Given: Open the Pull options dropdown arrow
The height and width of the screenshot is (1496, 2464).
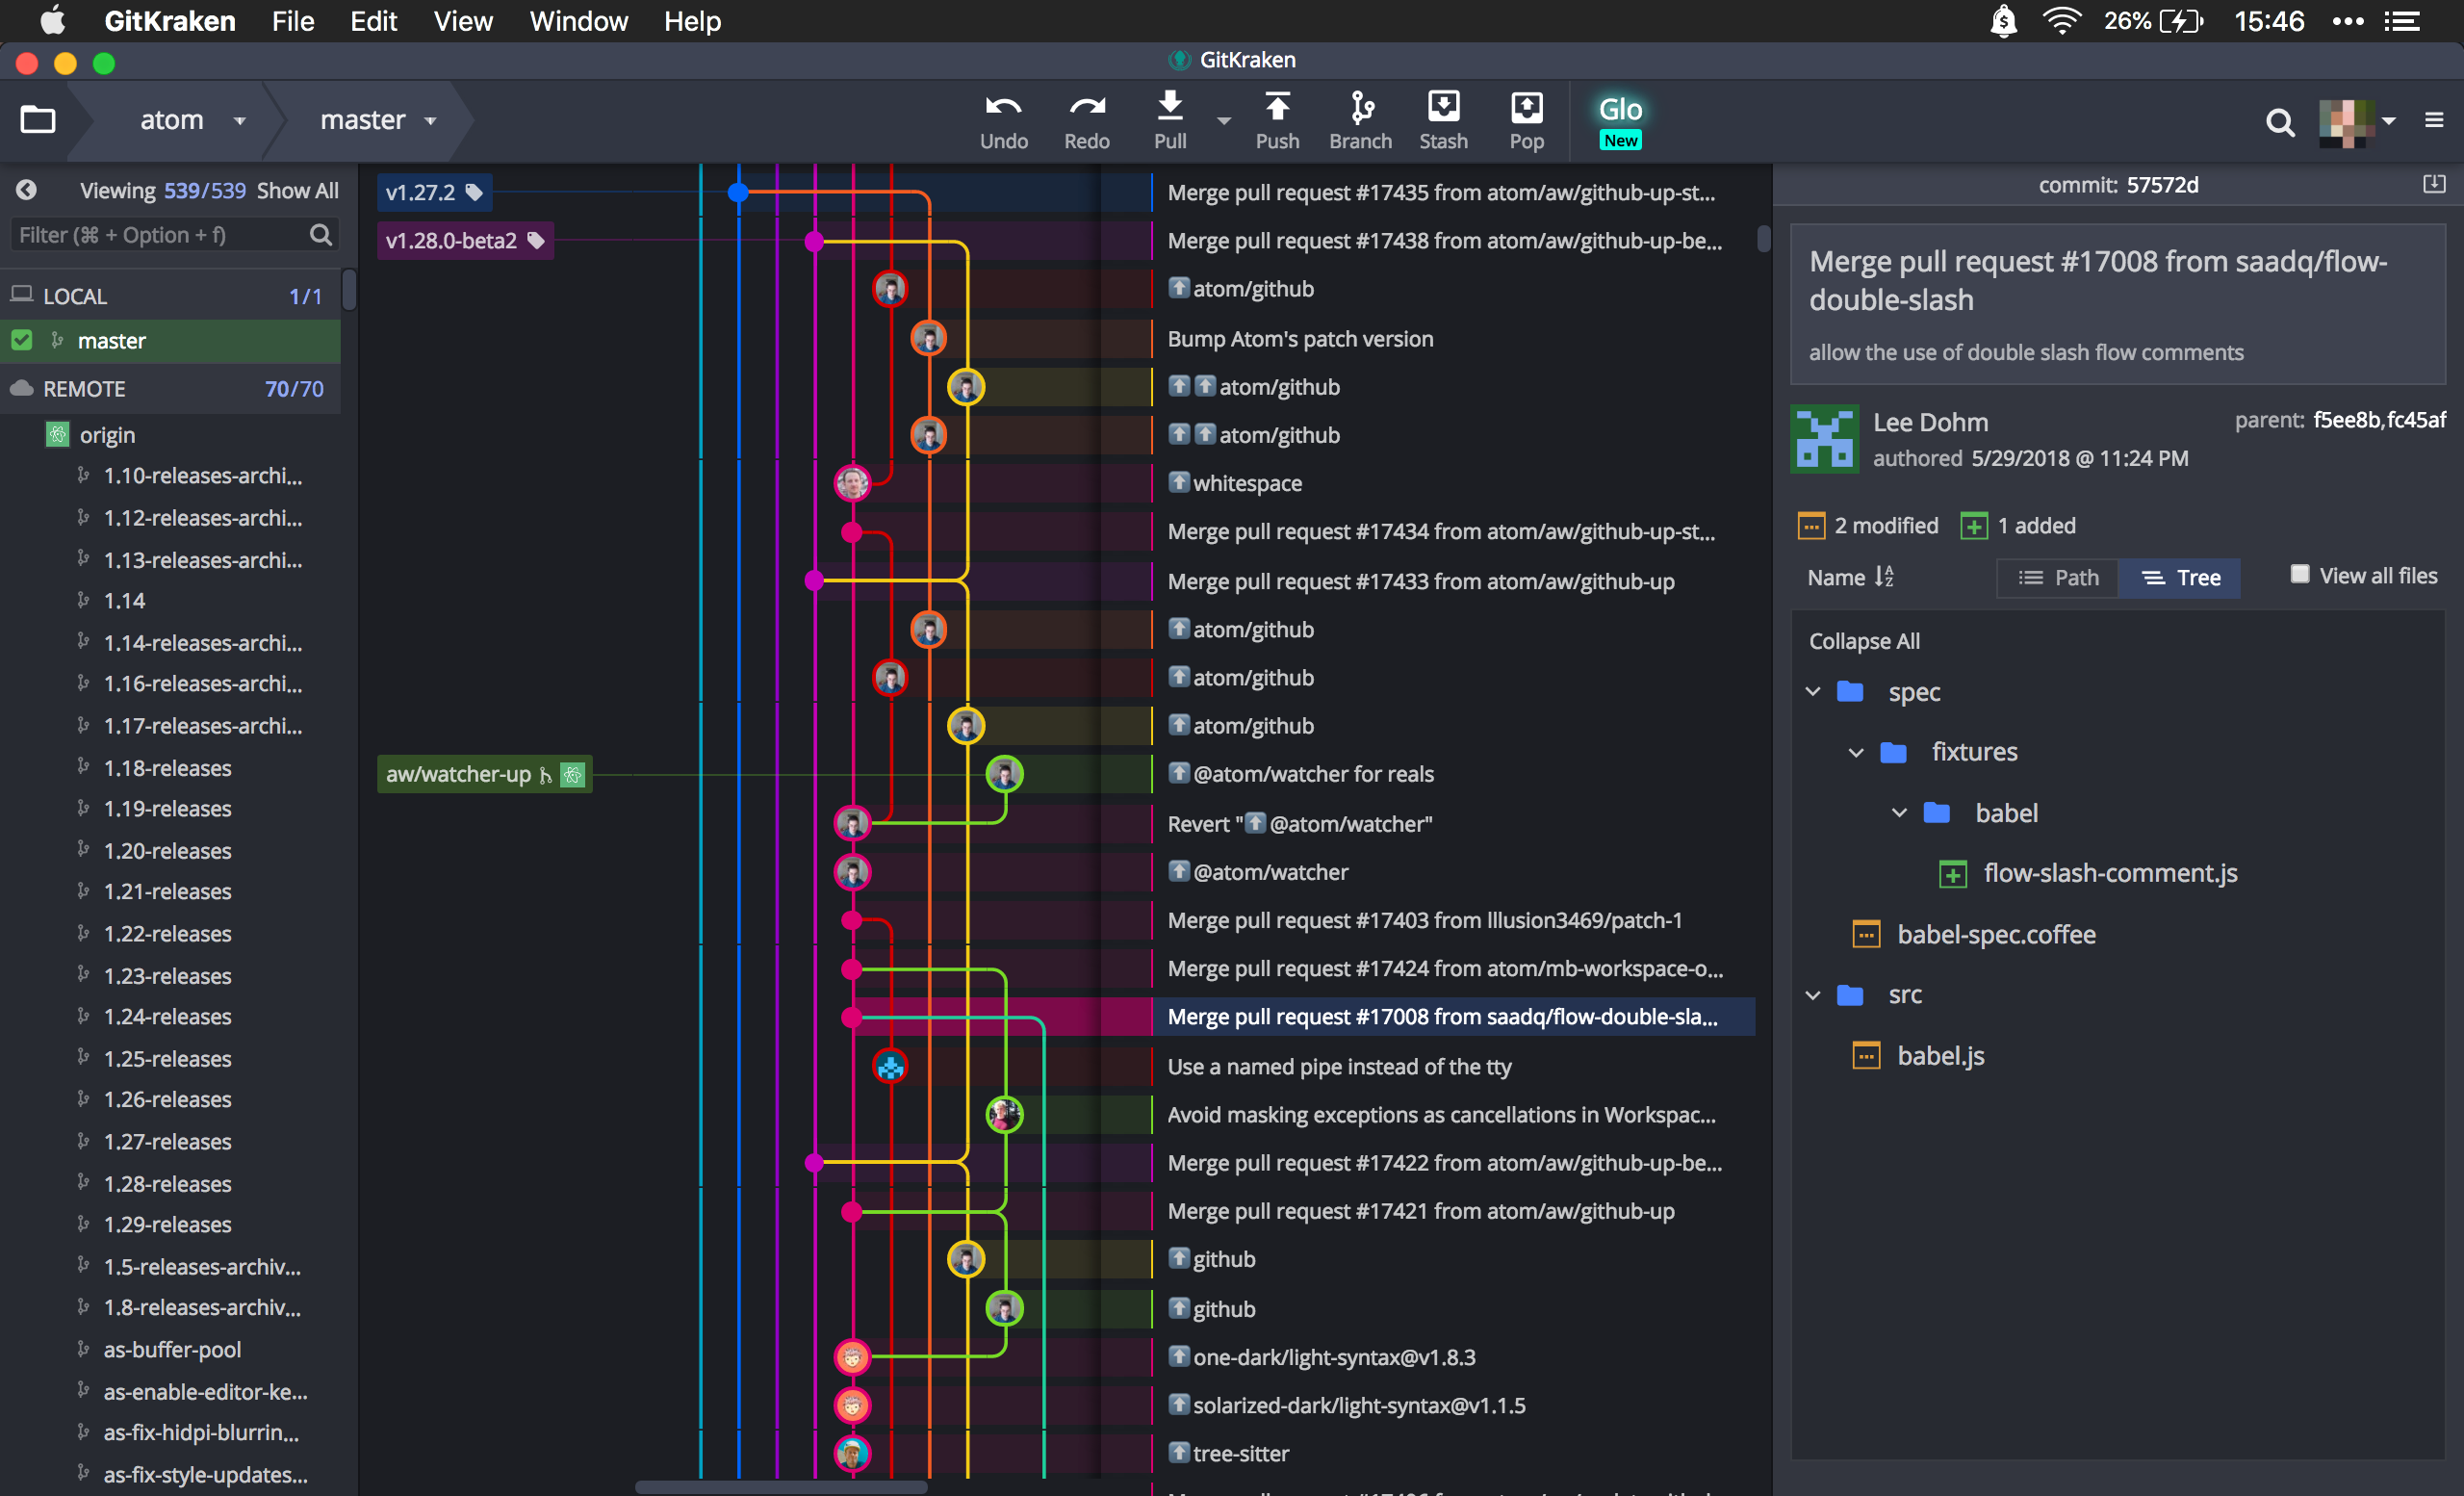Looking at the screenshot, I should click(1223, 120).
